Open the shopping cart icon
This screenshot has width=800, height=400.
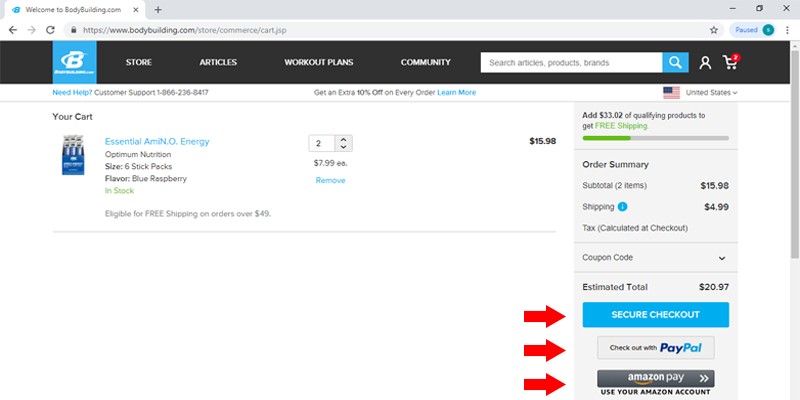(x=731, y=63)
